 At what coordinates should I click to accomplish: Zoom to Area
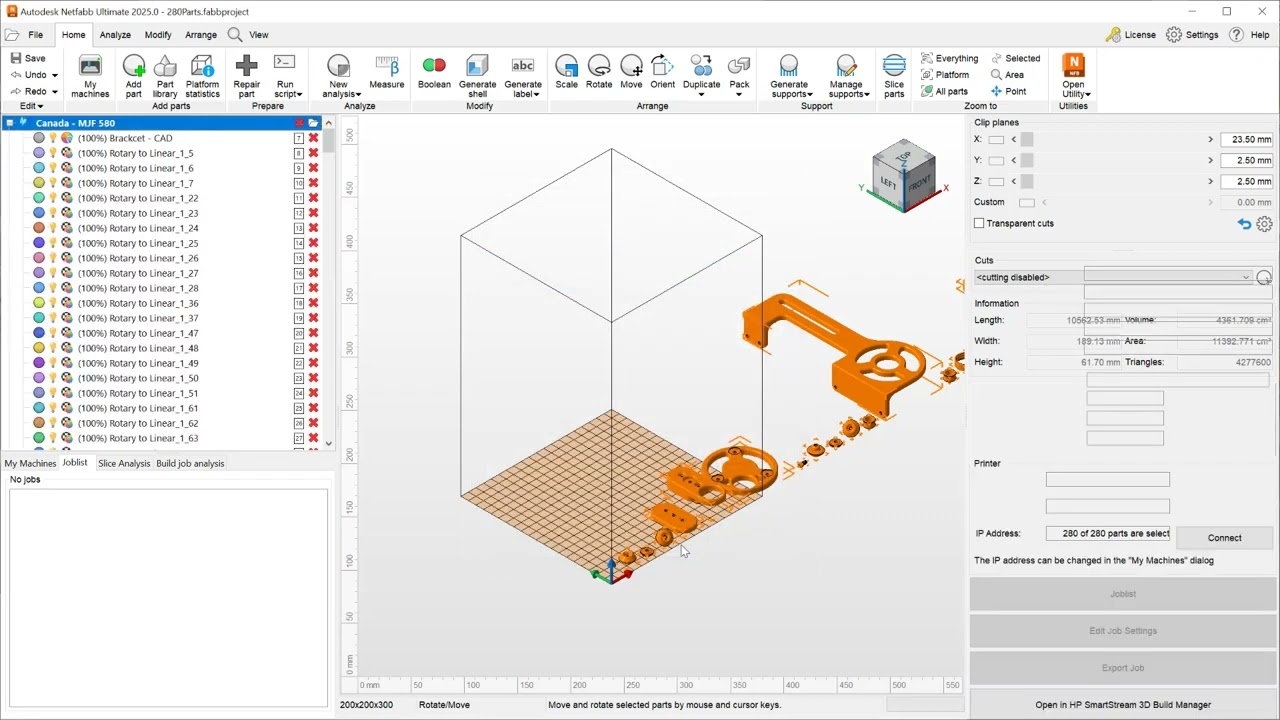point(1007,74)
